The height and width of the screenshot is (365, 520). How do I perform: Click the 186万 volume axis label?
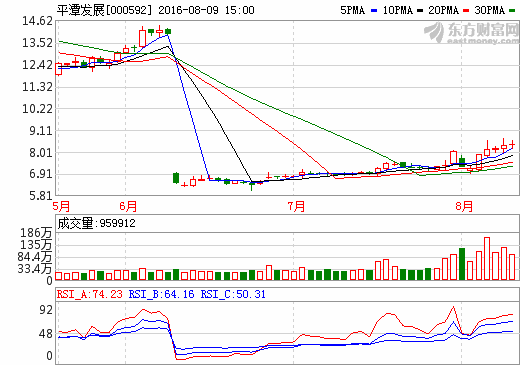36,233
